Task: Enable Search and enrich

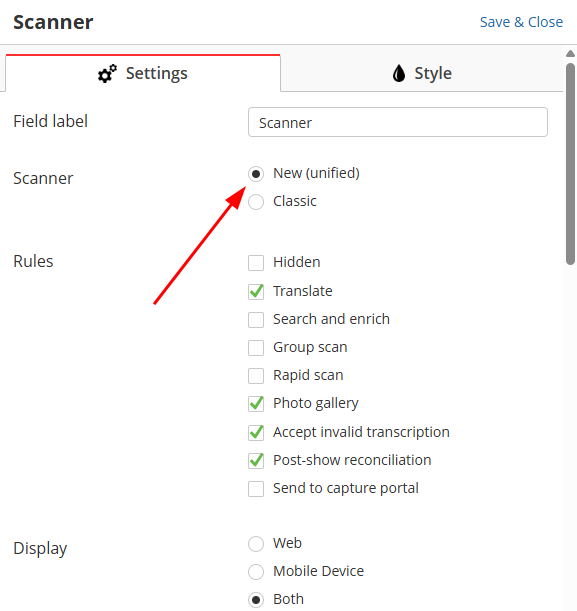Action: tap(256, 320)
